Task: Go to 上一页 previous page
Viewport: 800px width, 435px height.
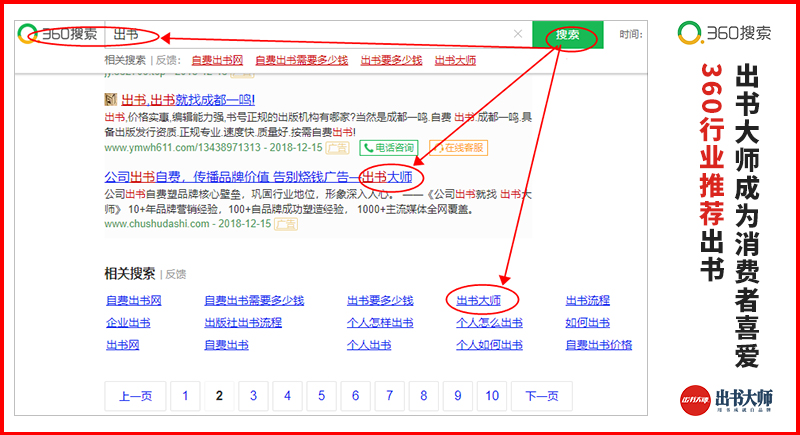Action: point(135,396)
